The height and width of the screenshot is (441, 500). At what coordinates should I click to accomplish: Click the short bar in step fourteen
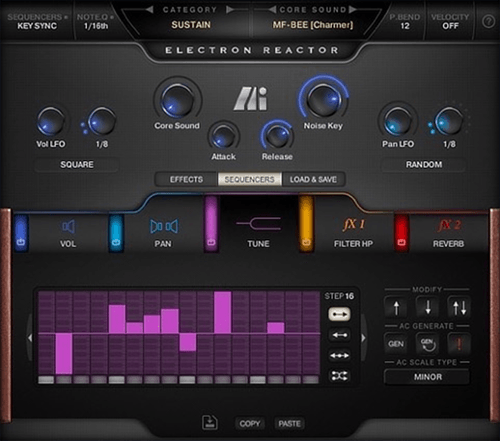tap(276, 328)
